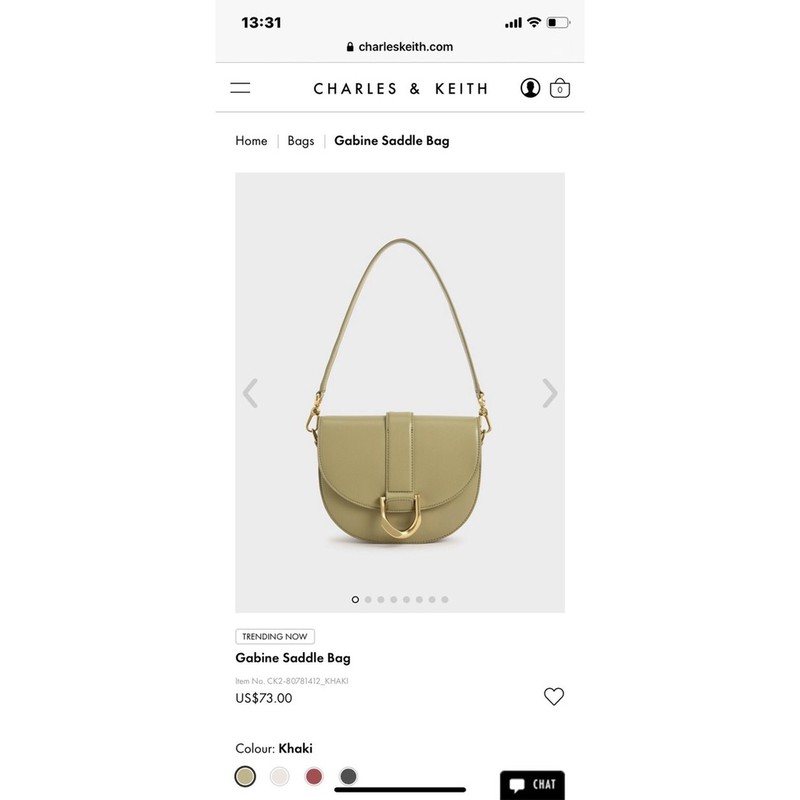Select the cream colour swatch
This screenshot has height=800, width=800.
tap(279, 776)
